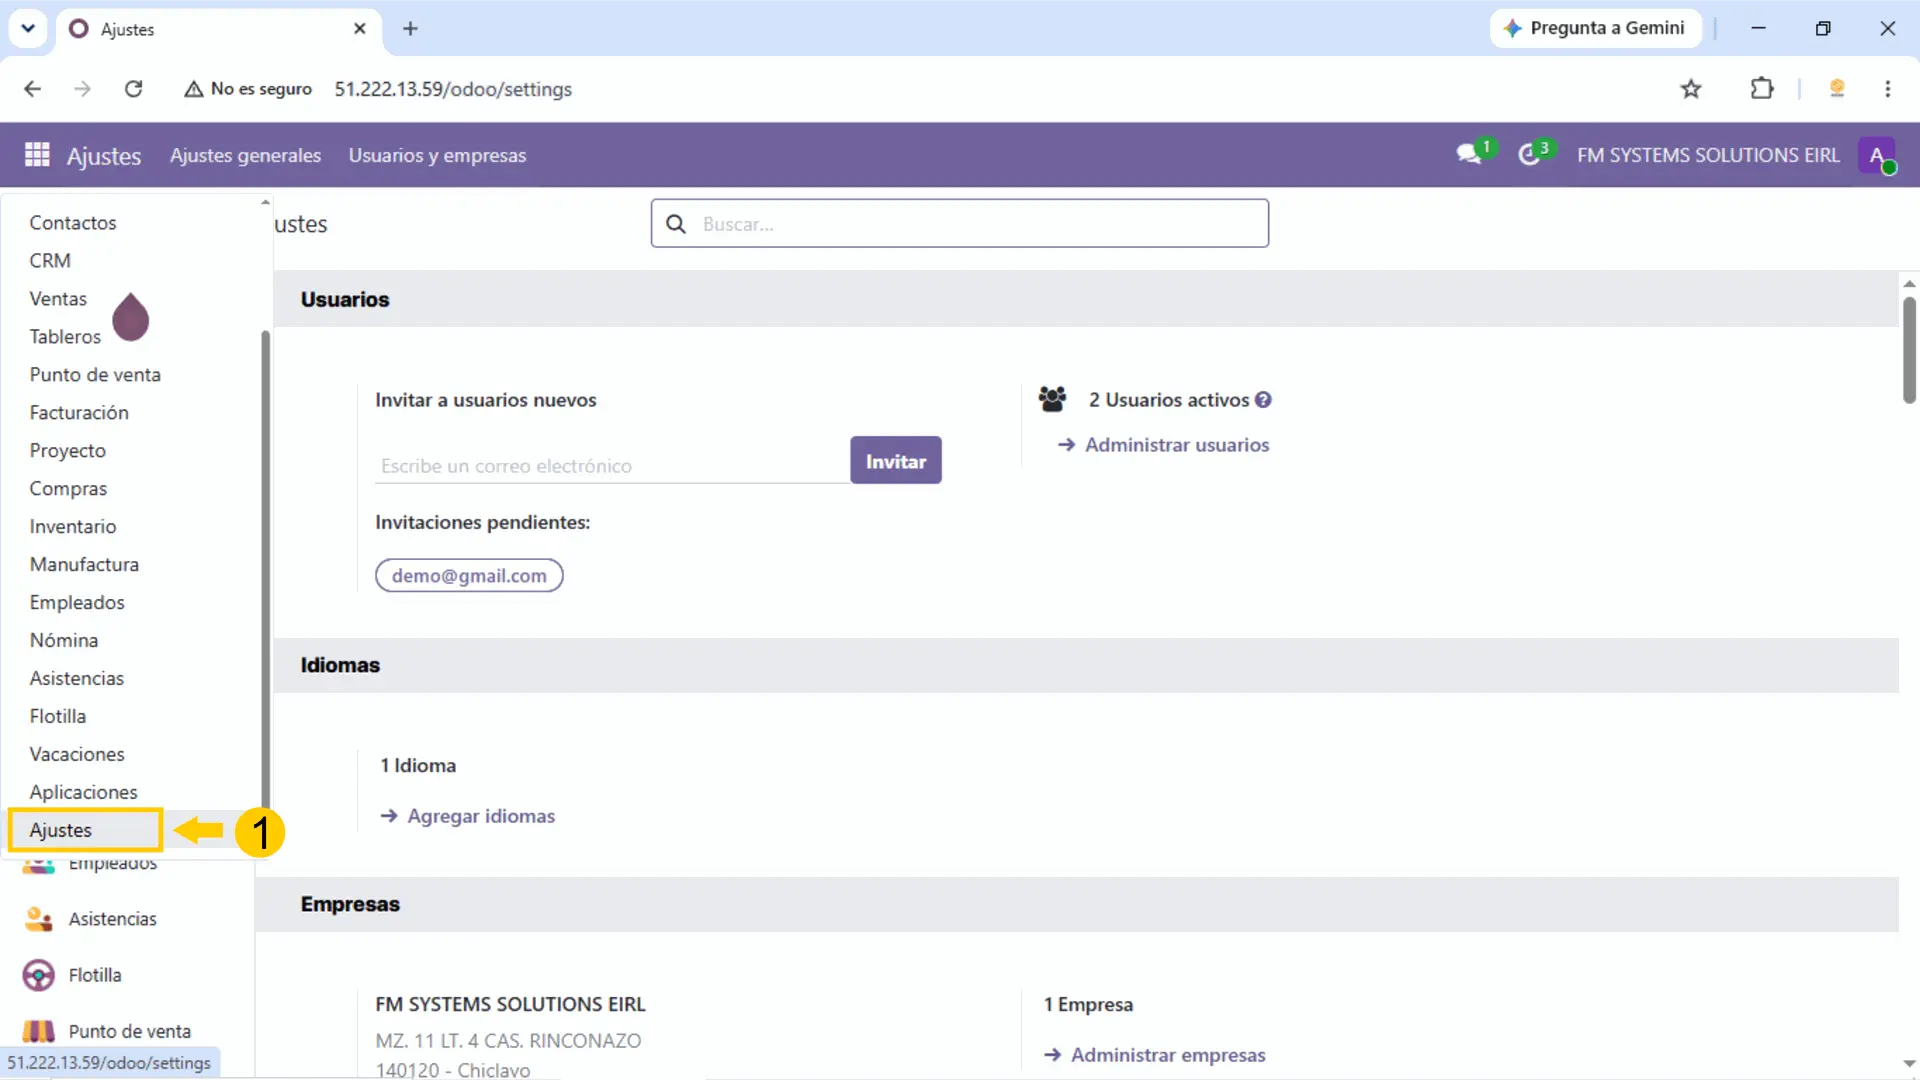Screen dimensions: 1920x1080
Task: Click the Invitar button
Action: click(x=896, y=461)
